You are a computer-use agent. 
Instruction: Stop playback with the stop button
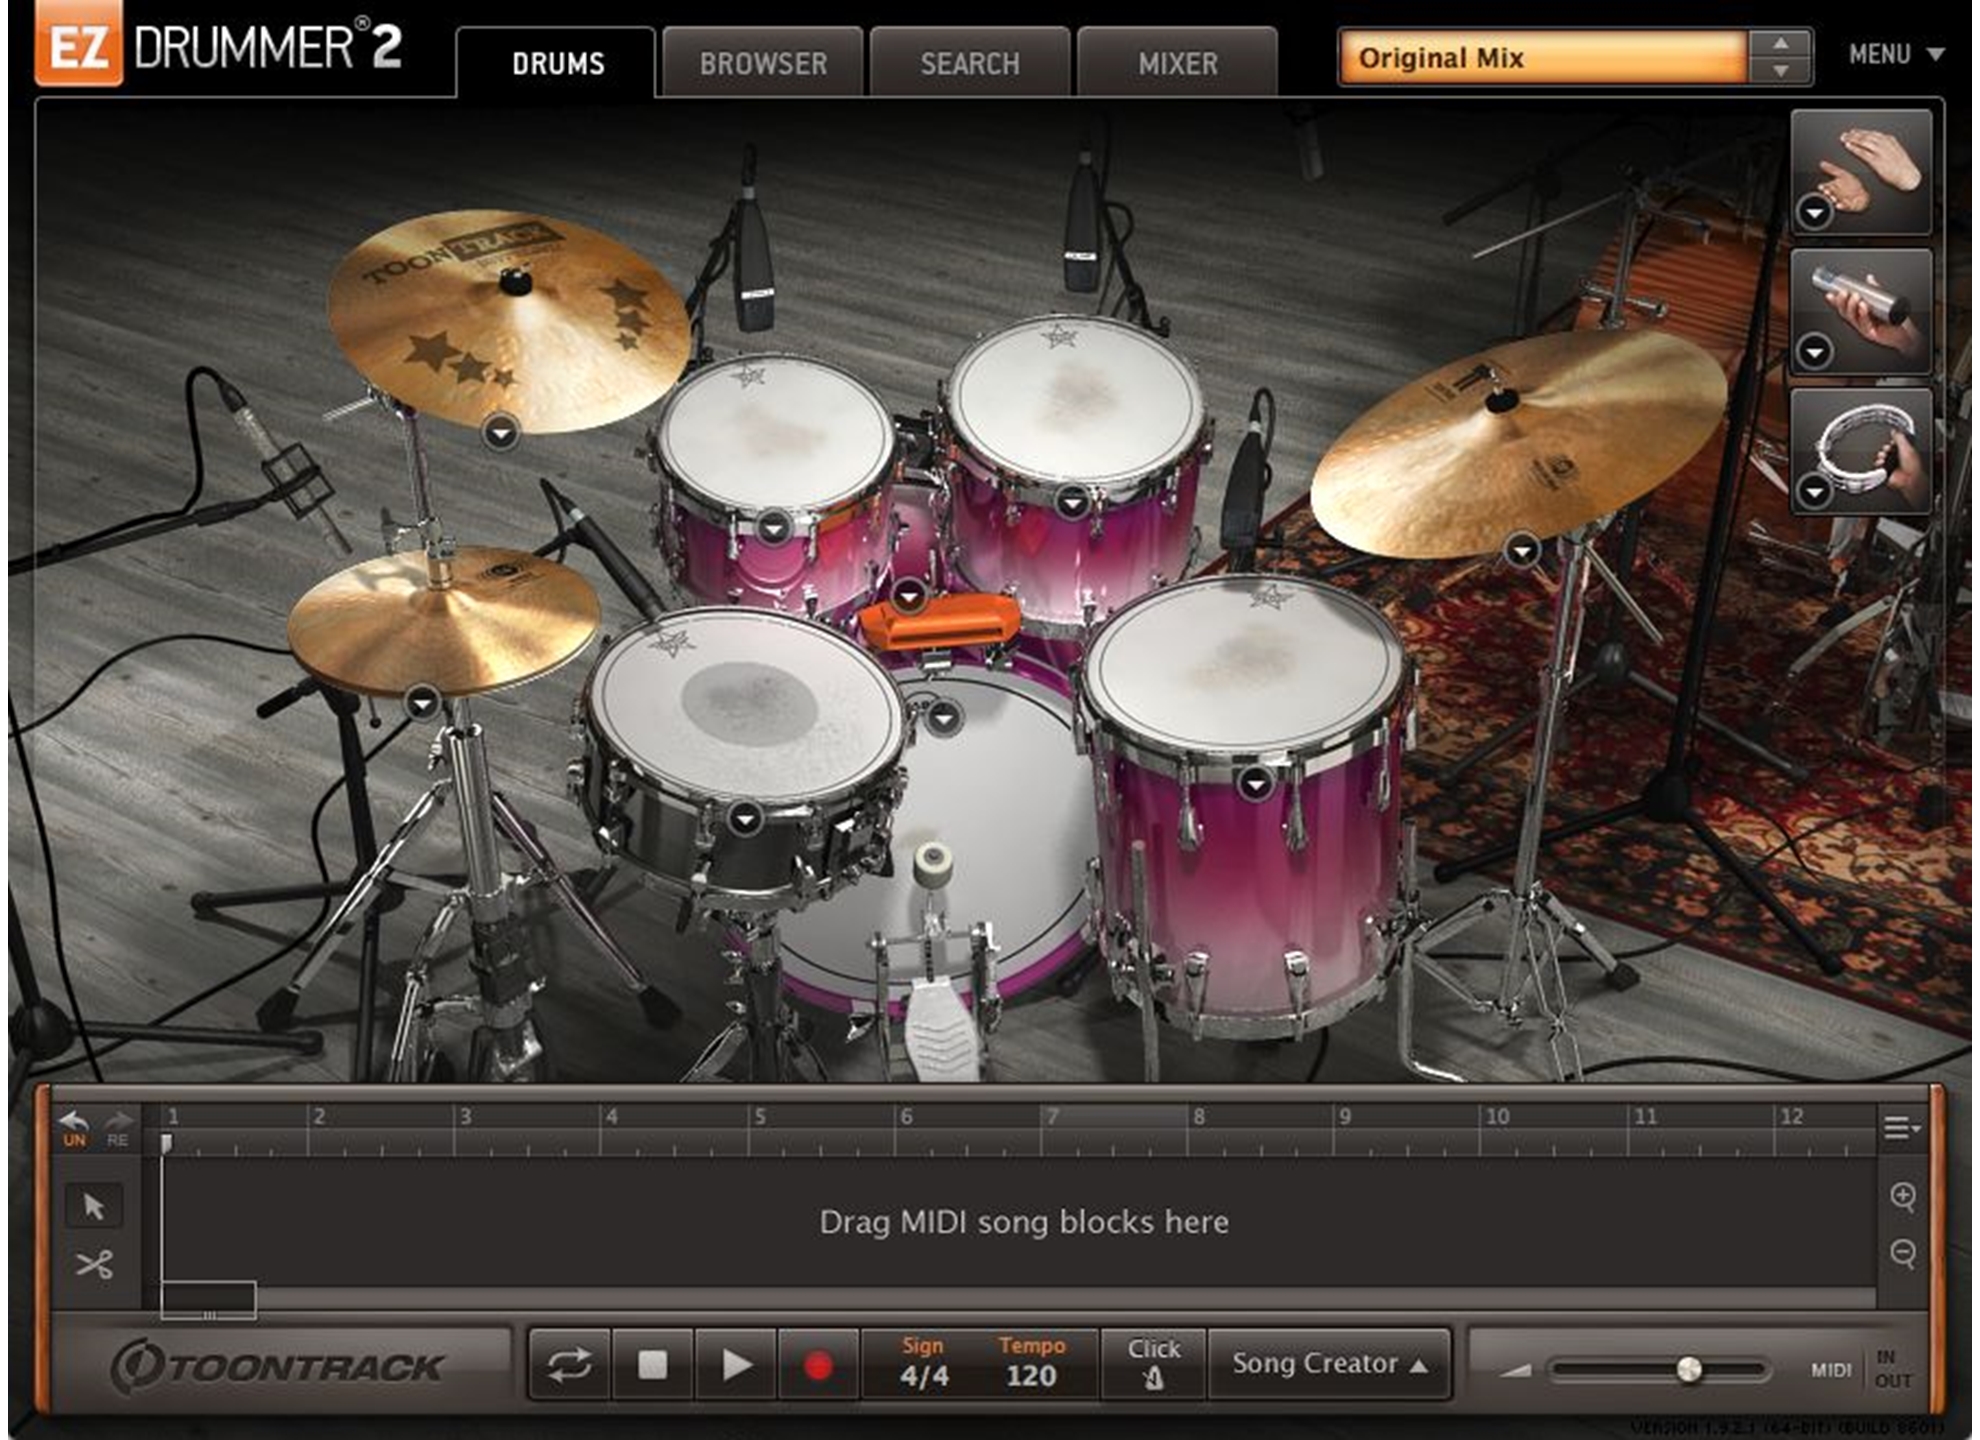tap(652, 1365)
